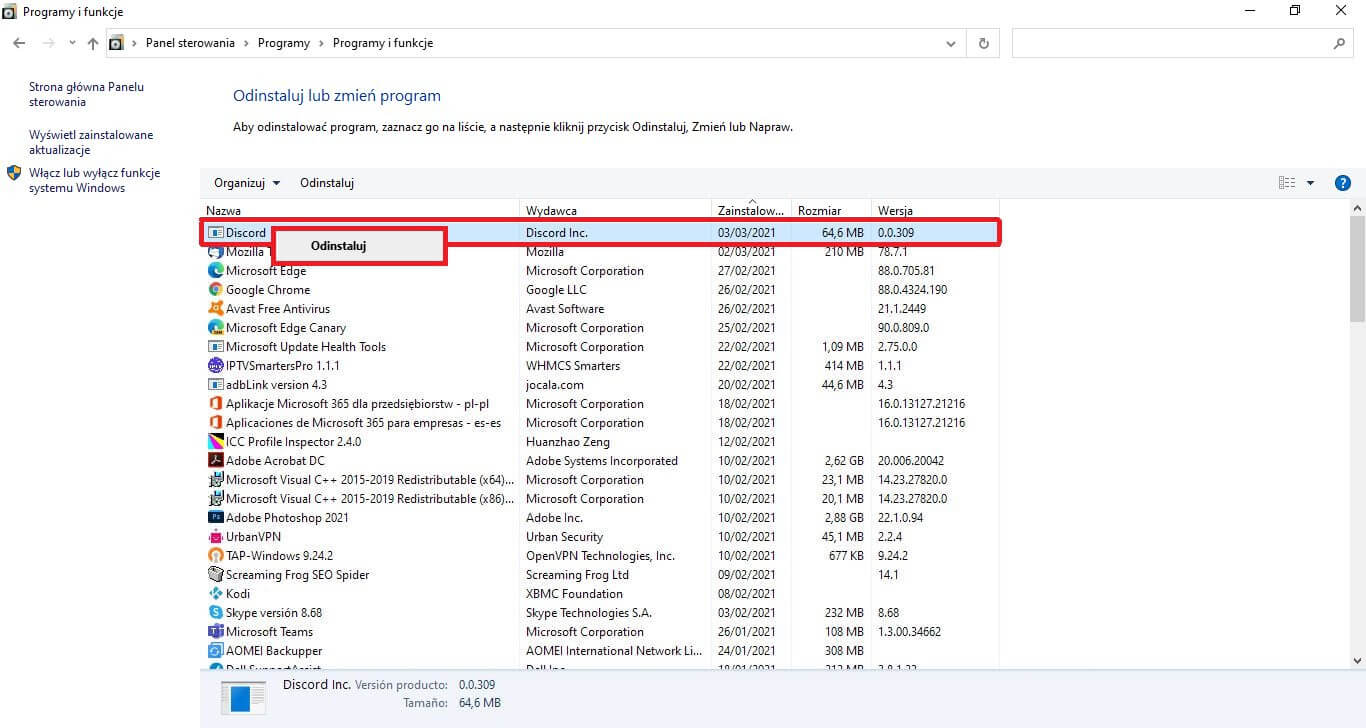Click the adbLink version 4.3 icon
This screenshot has height=728, width=1366.
pyautogui.click(x=215, y=385)
